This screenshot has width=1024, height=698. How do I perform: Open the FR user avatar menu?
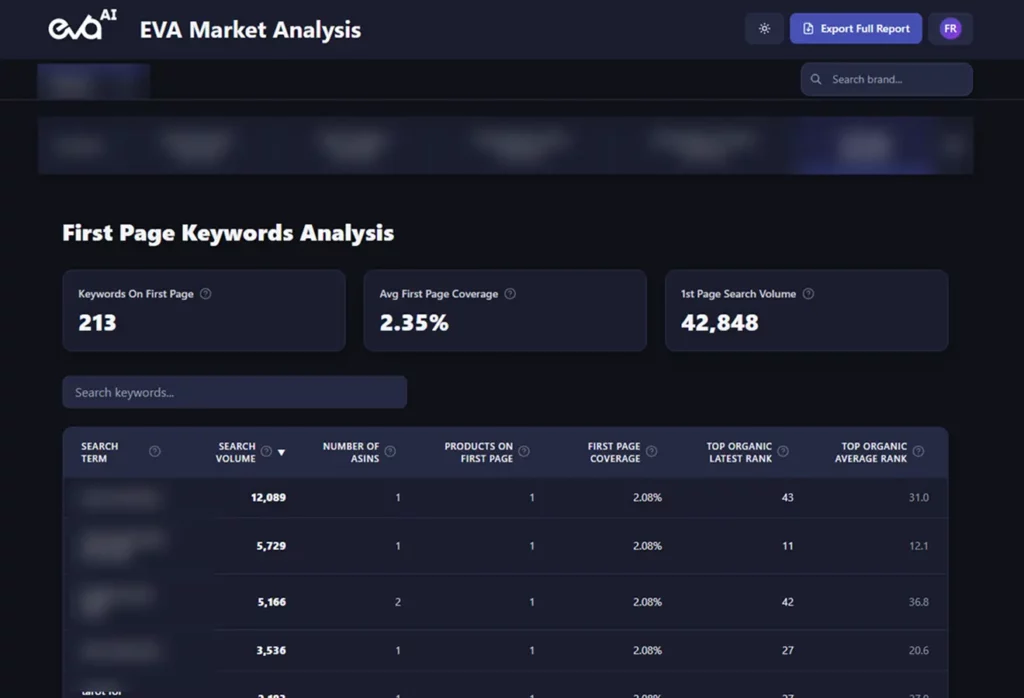tap(950, 29)
